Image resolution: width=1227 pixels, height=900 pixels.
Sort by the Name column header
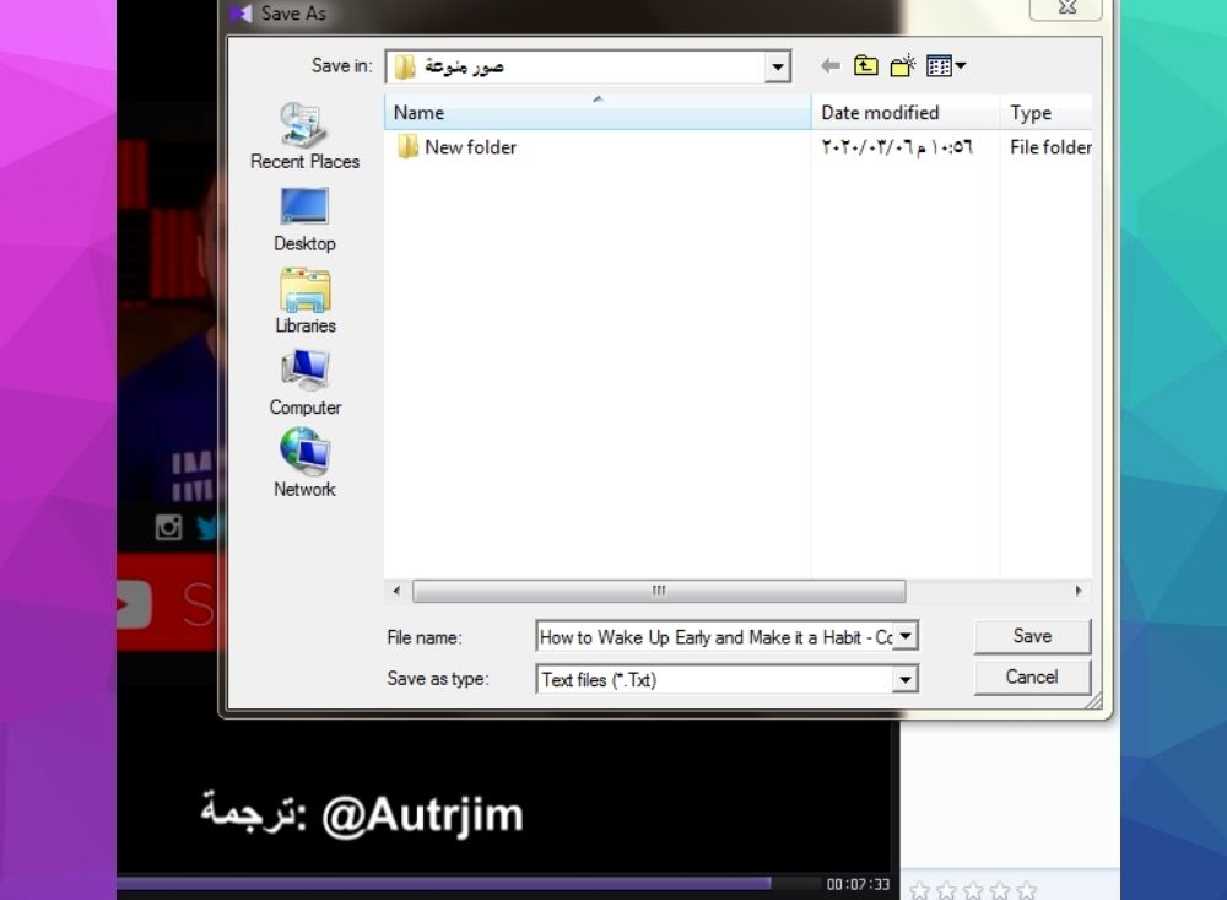597,113
